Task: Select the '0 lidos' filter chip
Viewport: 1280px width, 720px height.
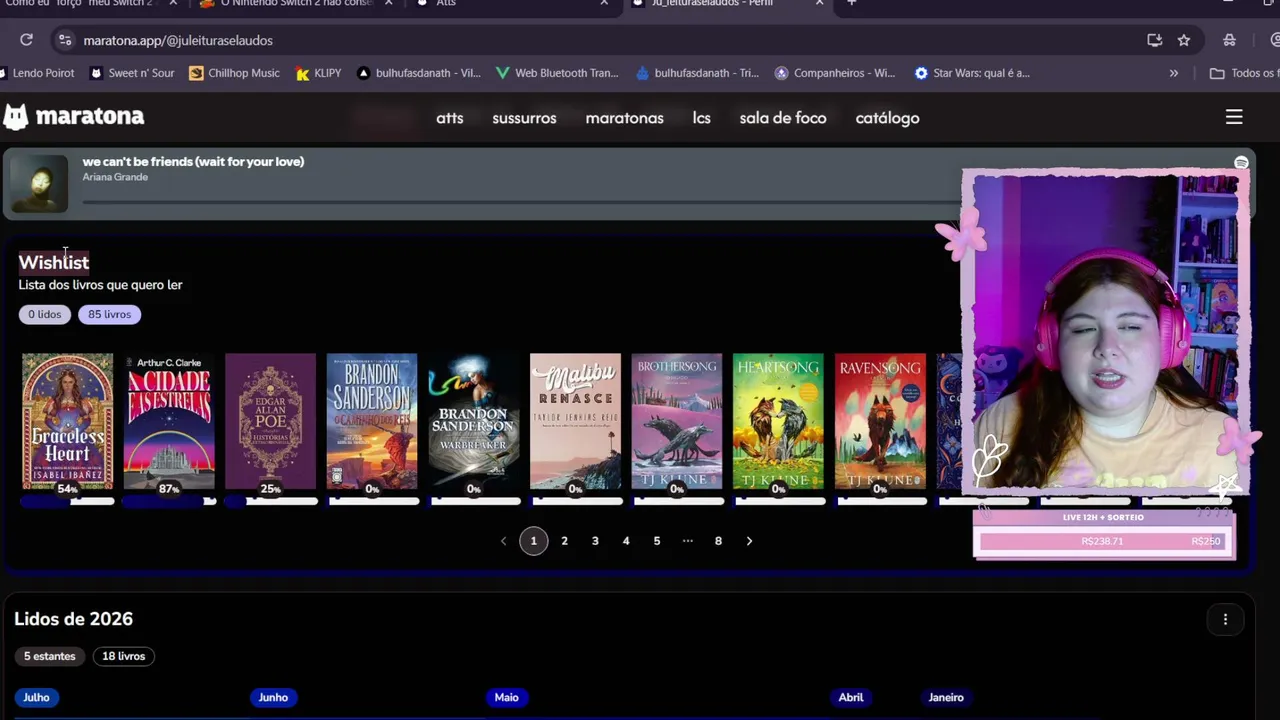Action: [x=45, y=314]
